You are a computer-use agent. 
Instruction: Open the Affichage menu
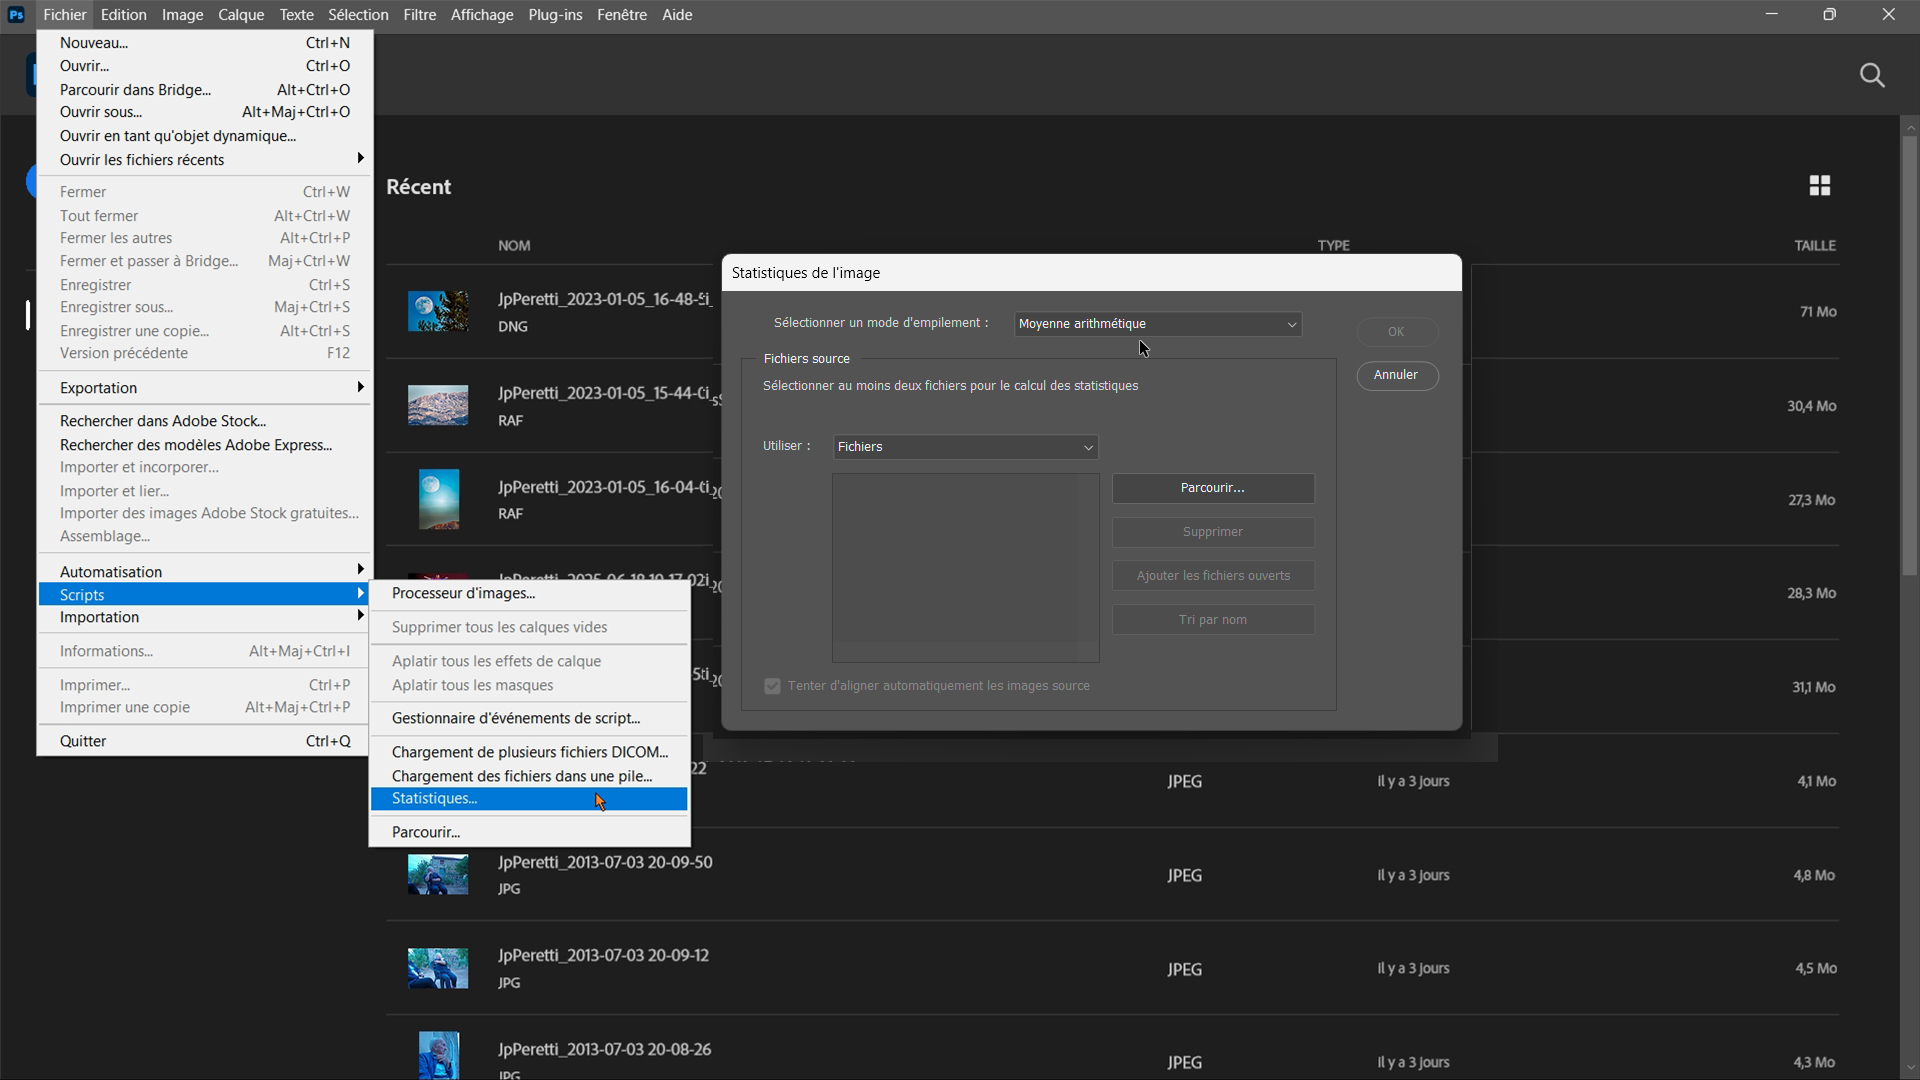482,15
